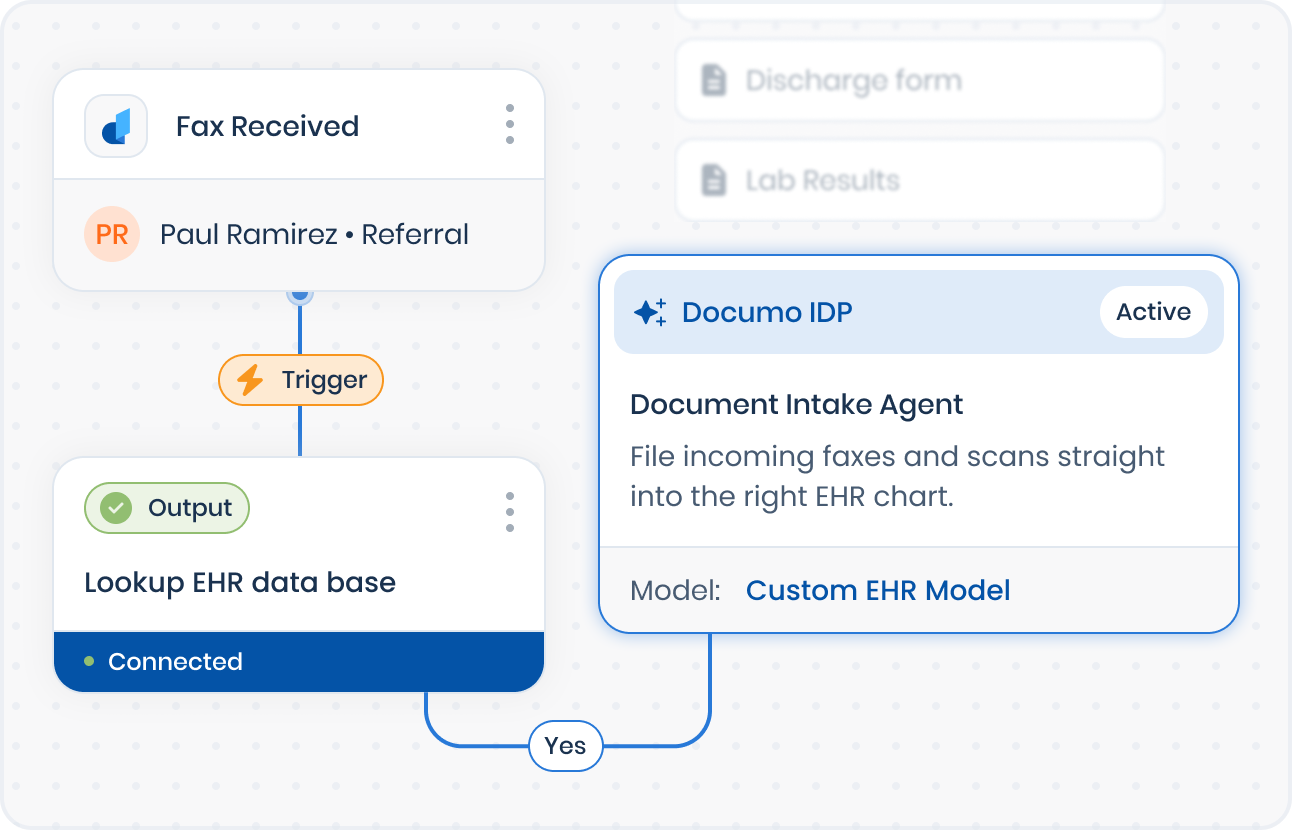Select the Lab Results item

click(x=920, y=181)
